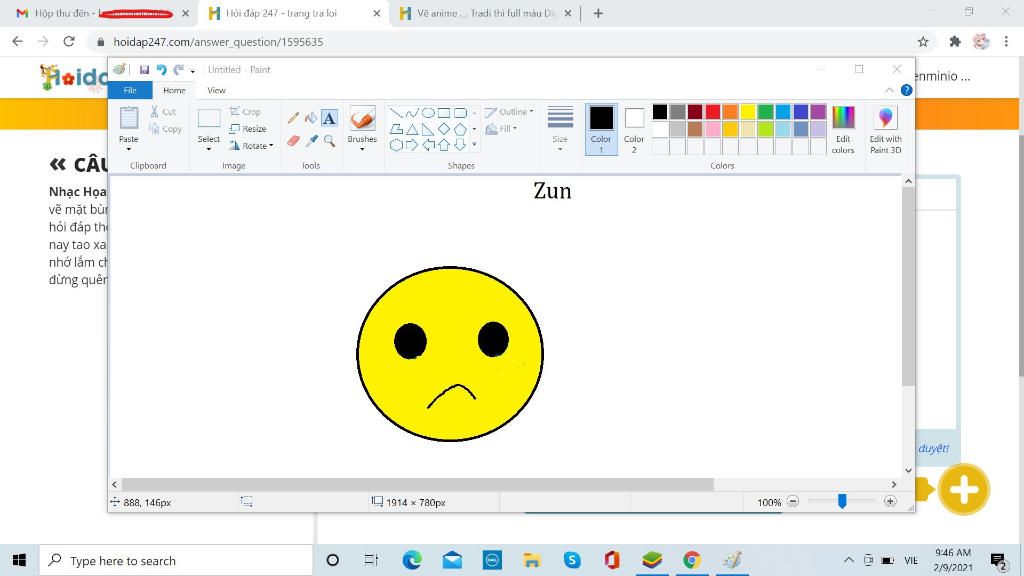Click the zoom slider handle
Viewport: 1024px width, 576px height.
(842, 502)
